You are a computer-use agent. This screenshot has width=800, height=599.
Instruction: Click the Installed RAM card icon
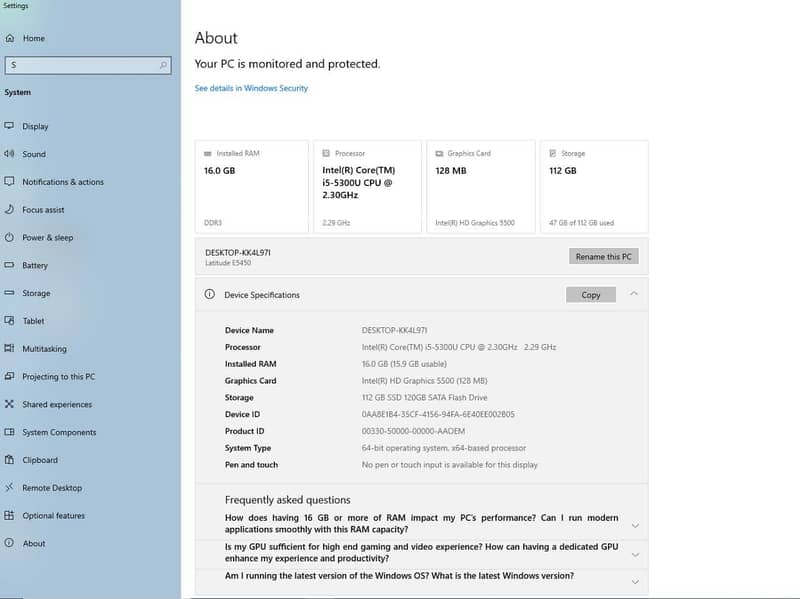208,154
